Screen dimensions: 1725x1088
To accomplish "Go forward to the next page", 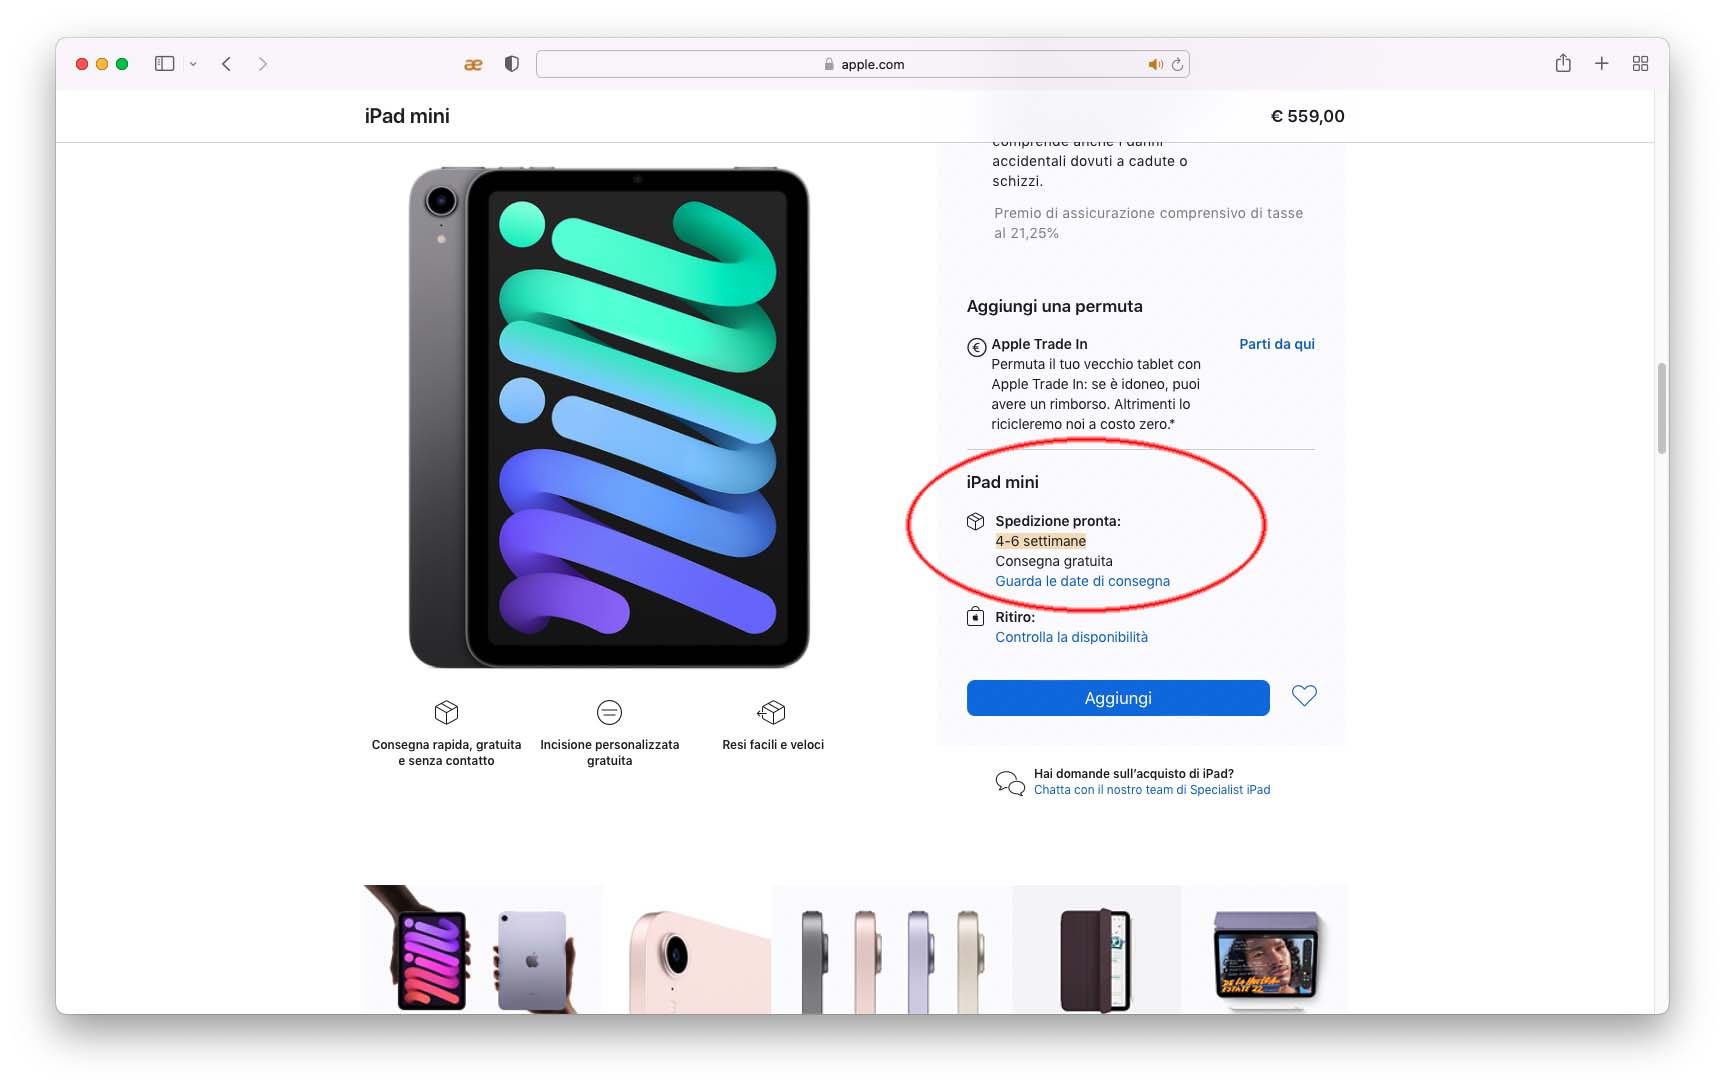I will 263,64.
